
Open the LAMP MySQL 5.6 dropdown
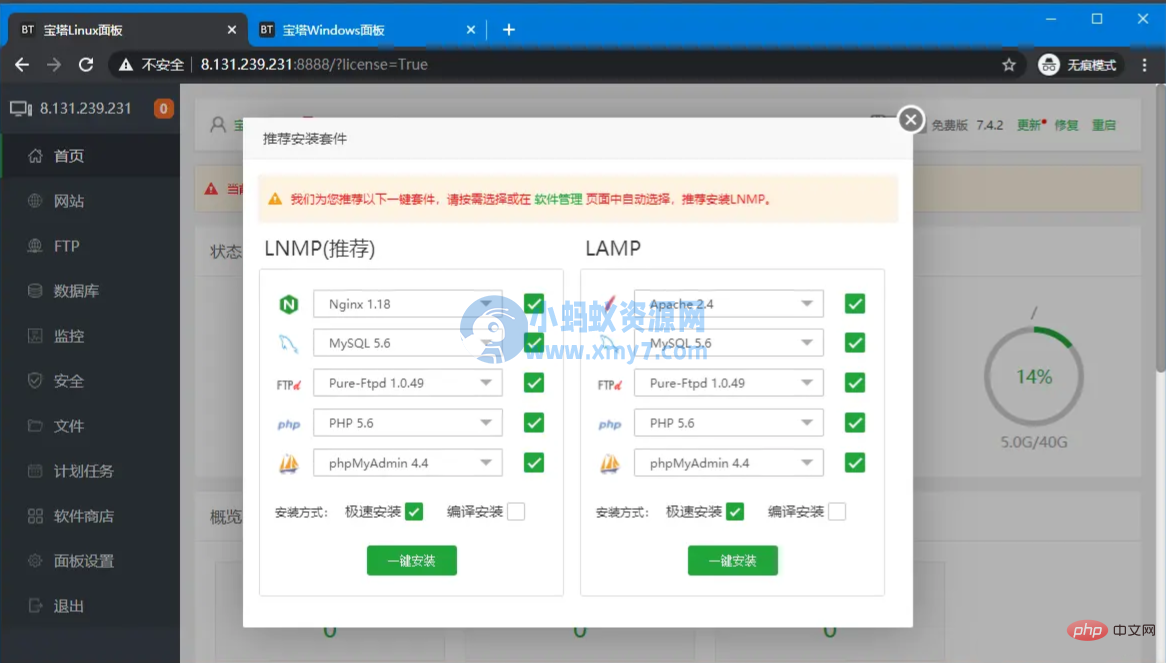click(729, 343)
